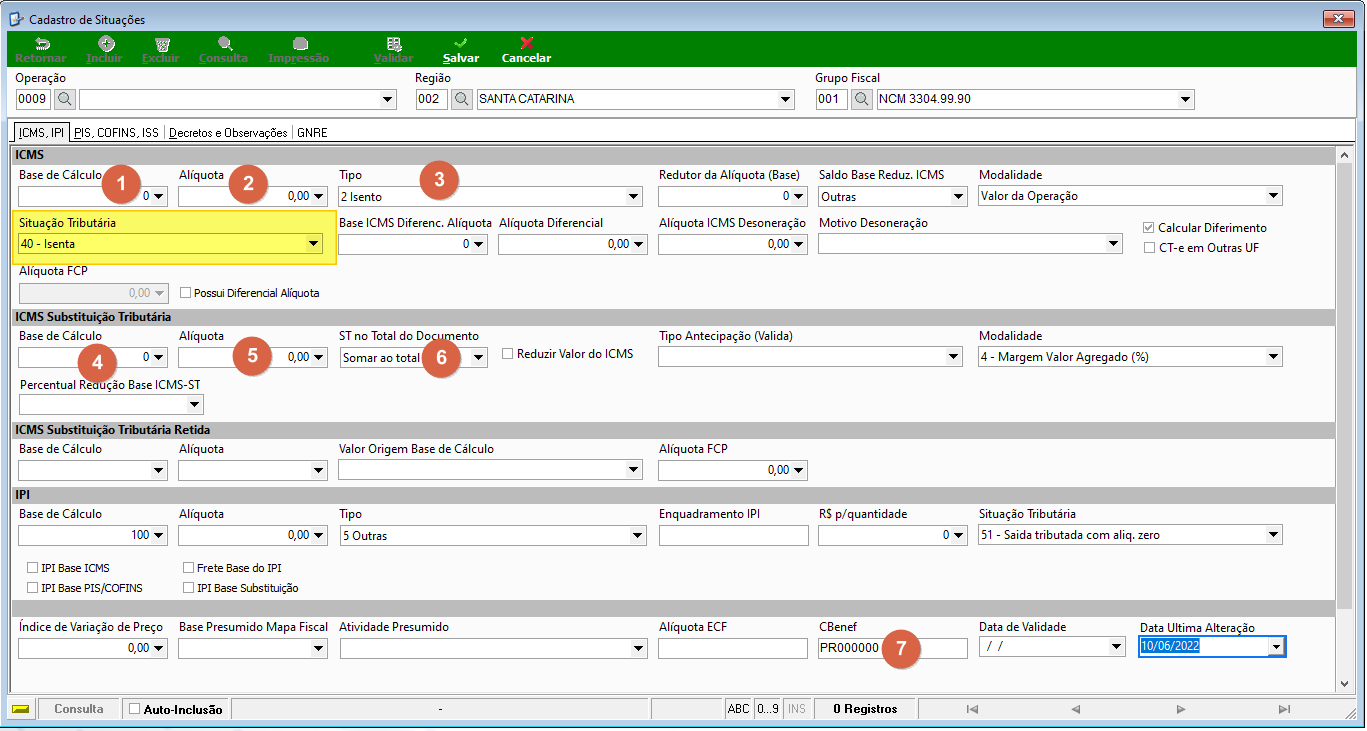This screenshot has width=1367, height=731.
Task: Open the Região search magnifier
Action: (x=462, y=99)
